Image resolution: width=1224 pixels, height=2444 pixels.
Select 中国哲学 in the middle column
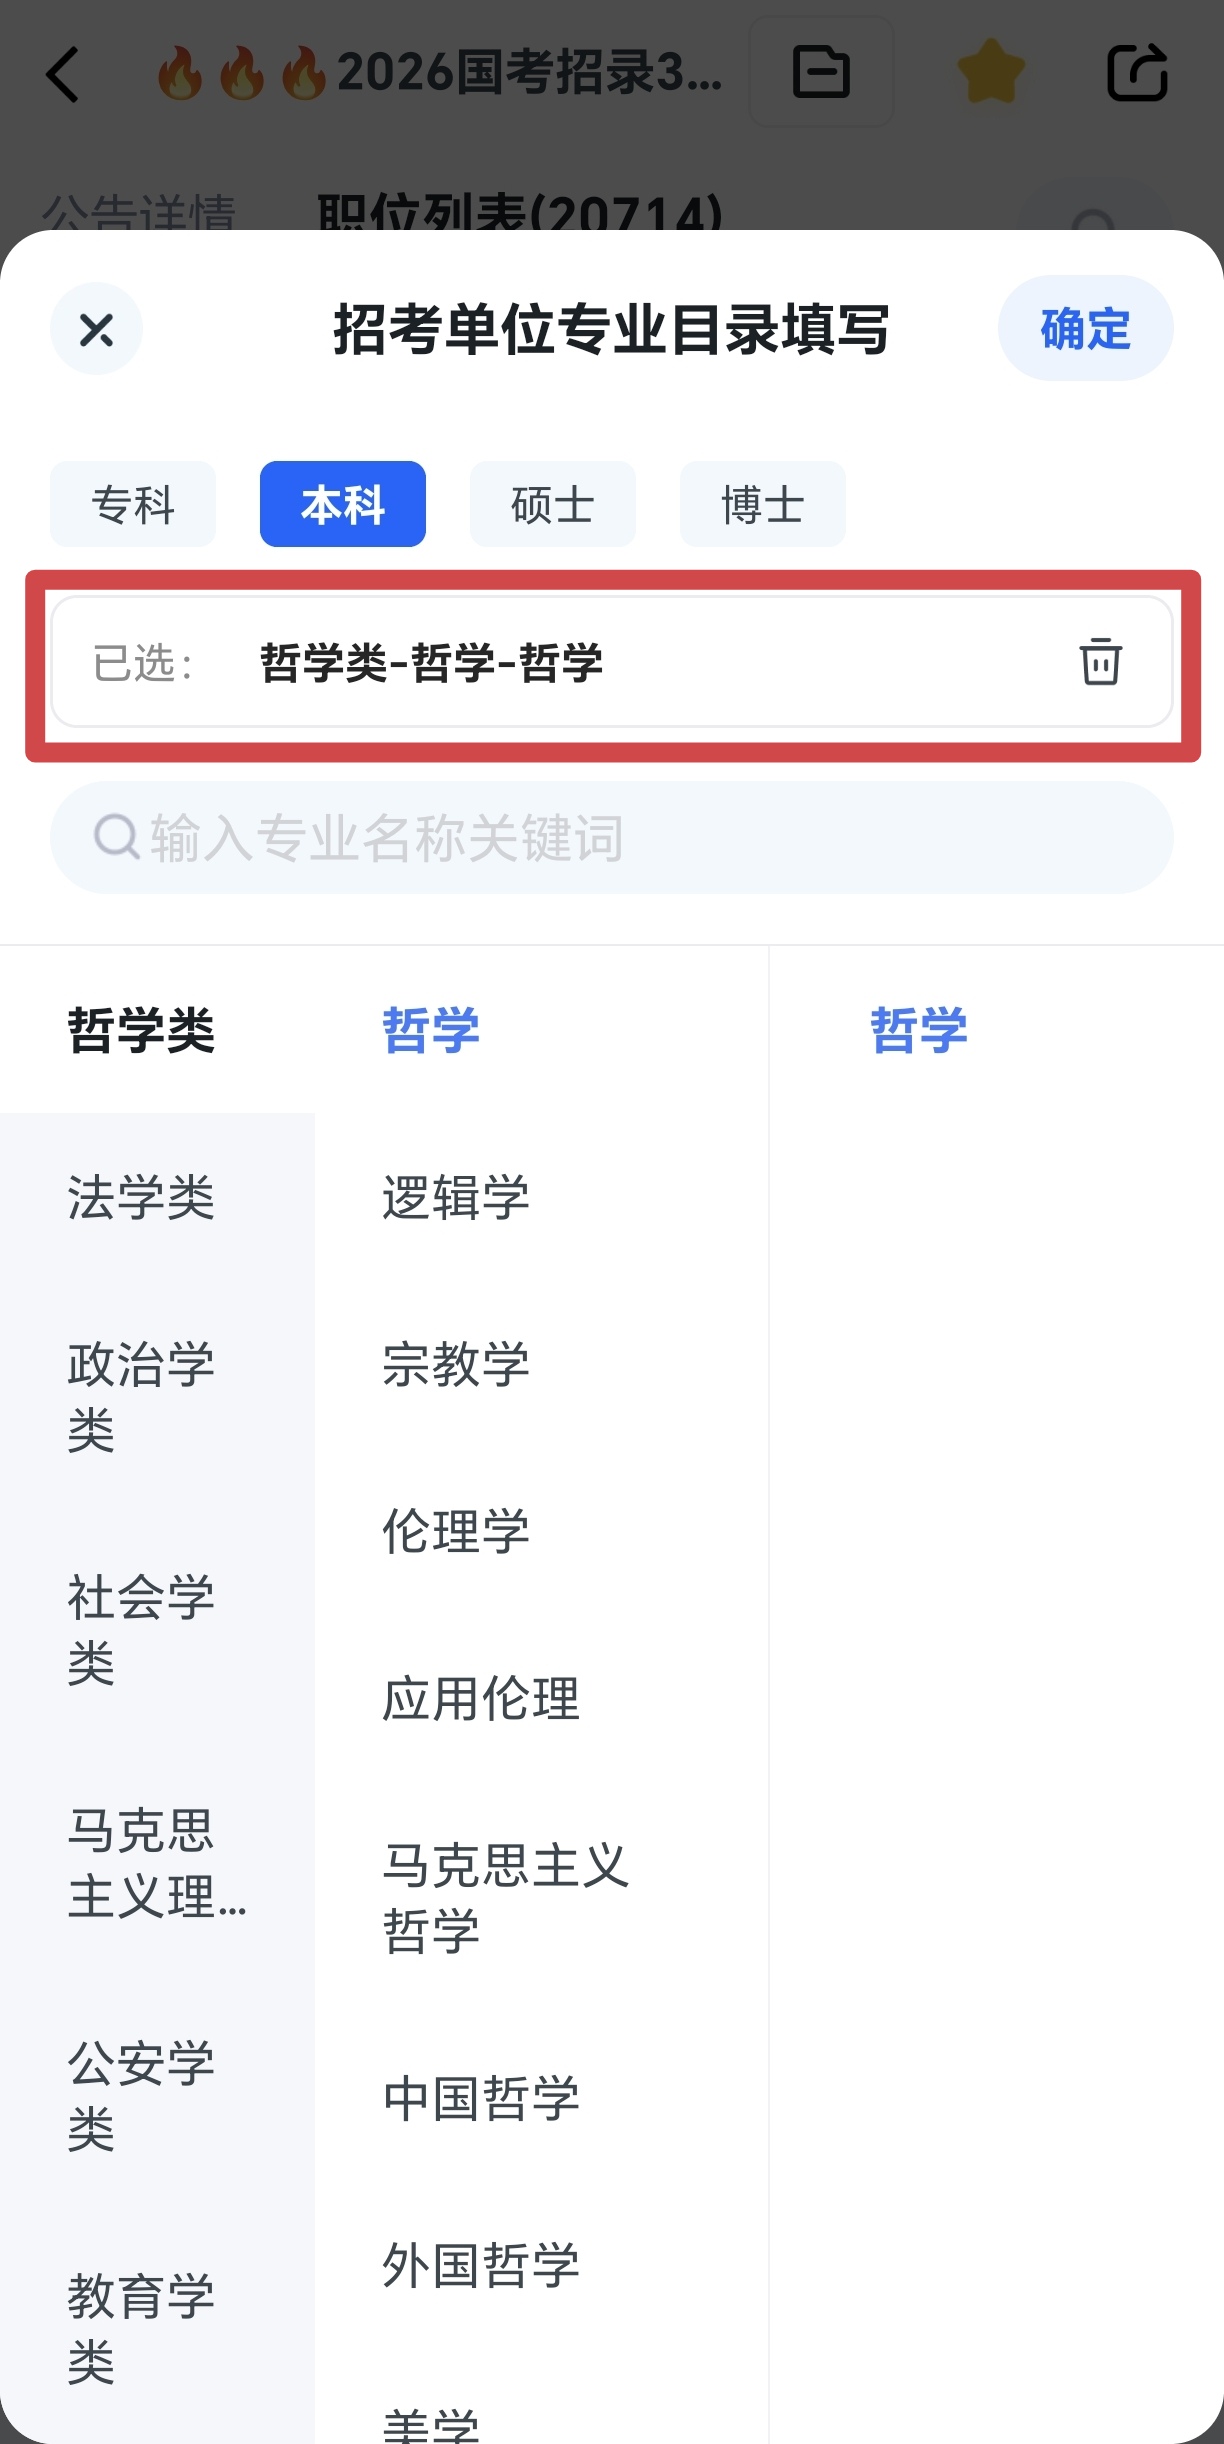[481, 2098]
